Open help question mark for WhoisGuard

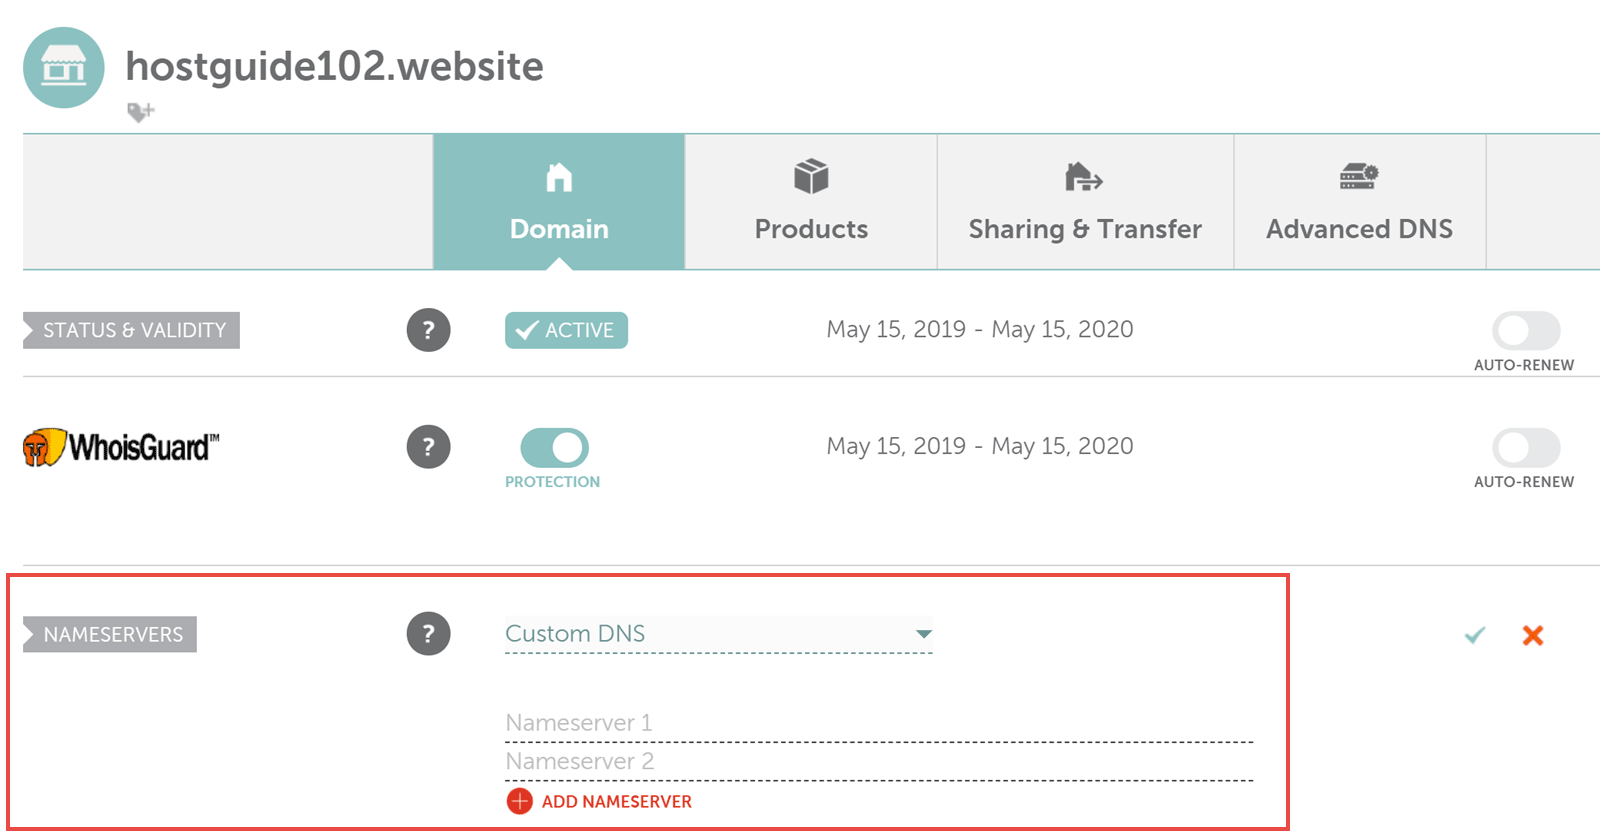(428, 447)
